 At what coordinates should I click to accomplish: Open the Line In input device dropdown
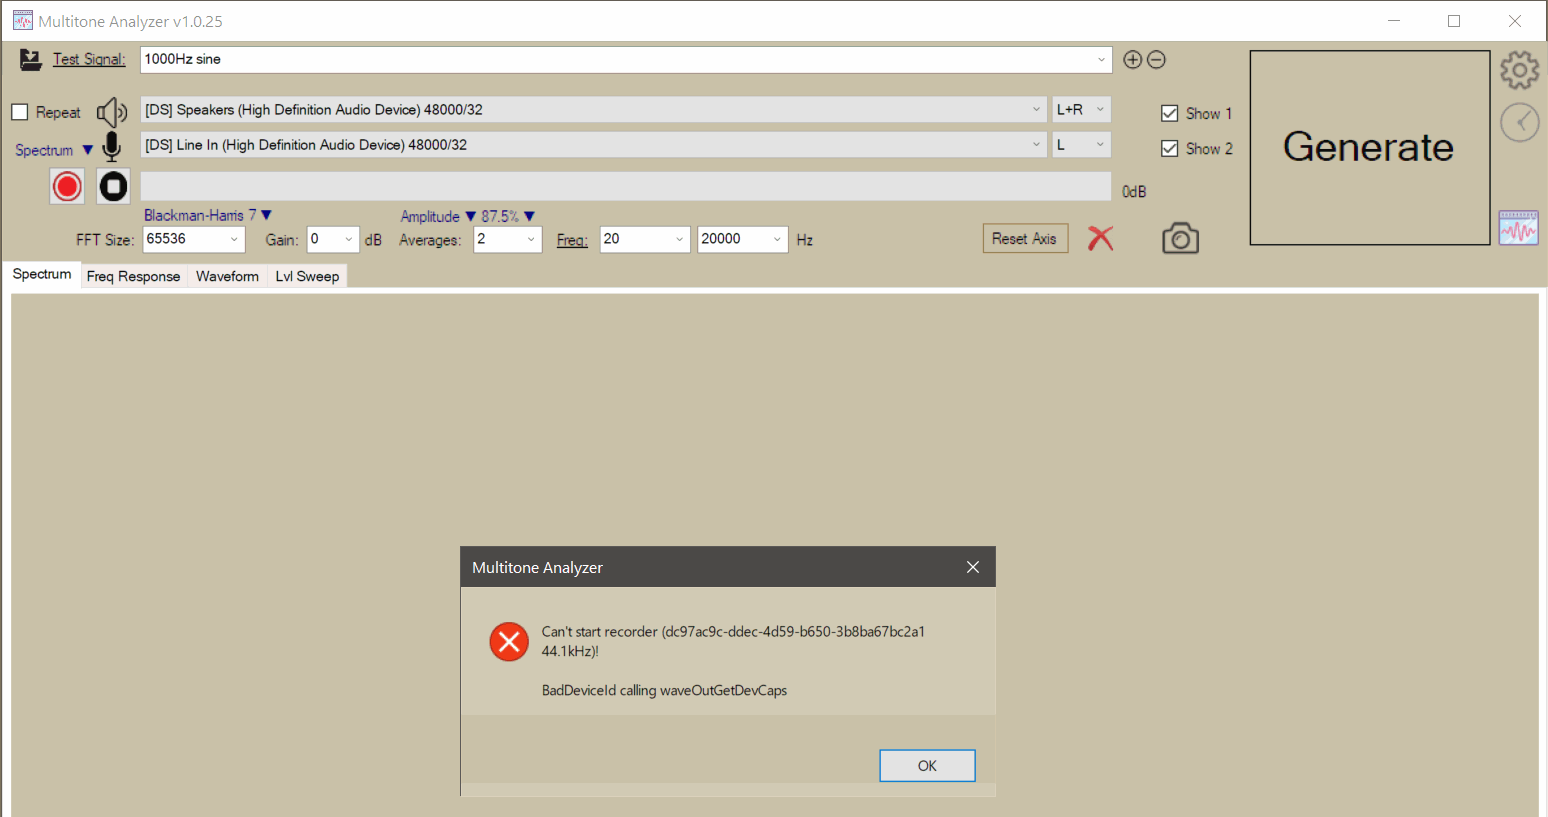[x=1036, y=145]
